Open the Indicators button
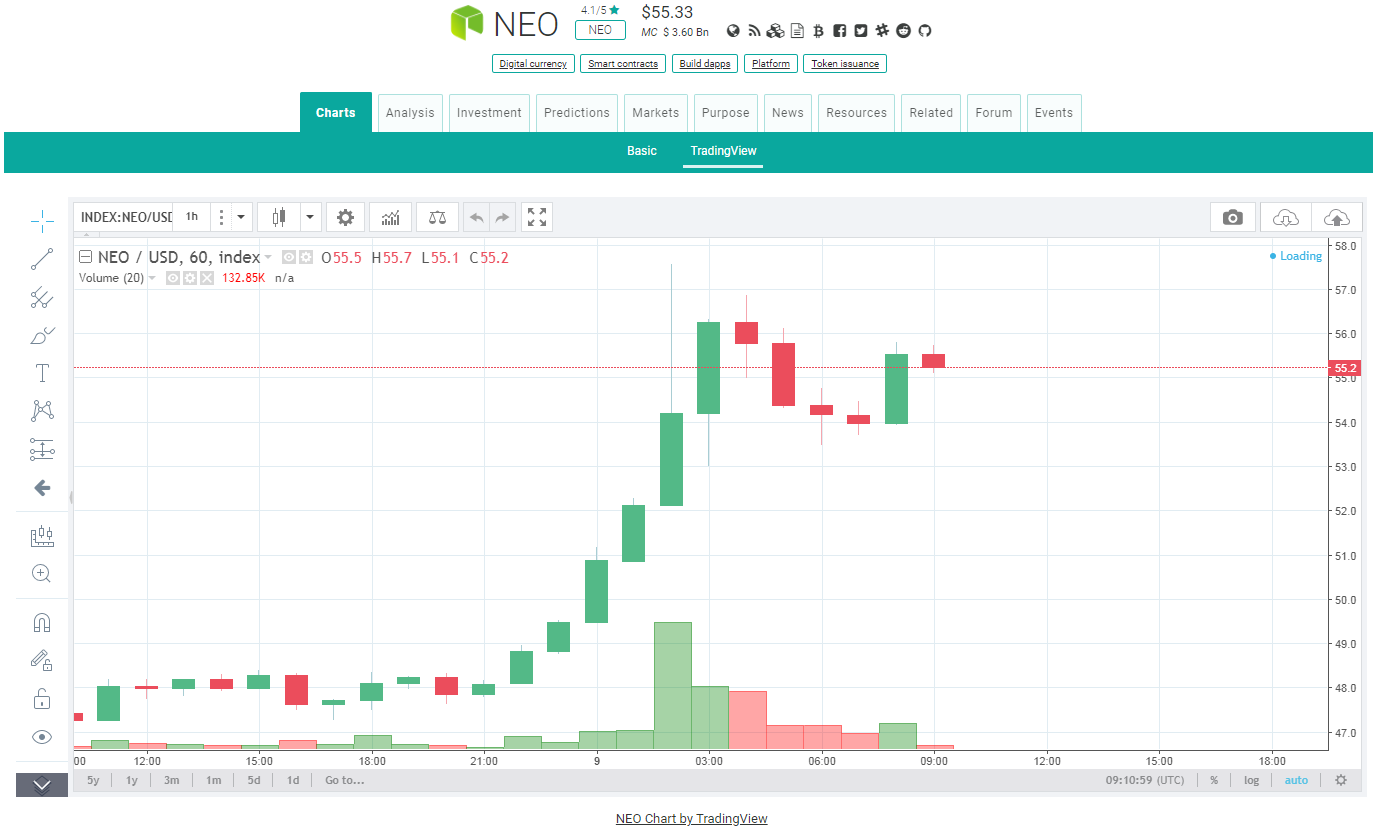The image size is (1373, 829). 391,217
